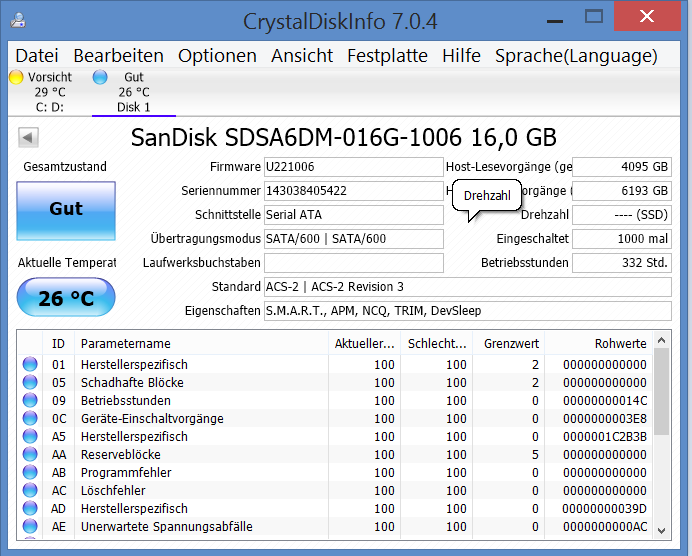692x556 pixels.
Task: Go to previous disk with left arrow button
Action: pos(28,137)
